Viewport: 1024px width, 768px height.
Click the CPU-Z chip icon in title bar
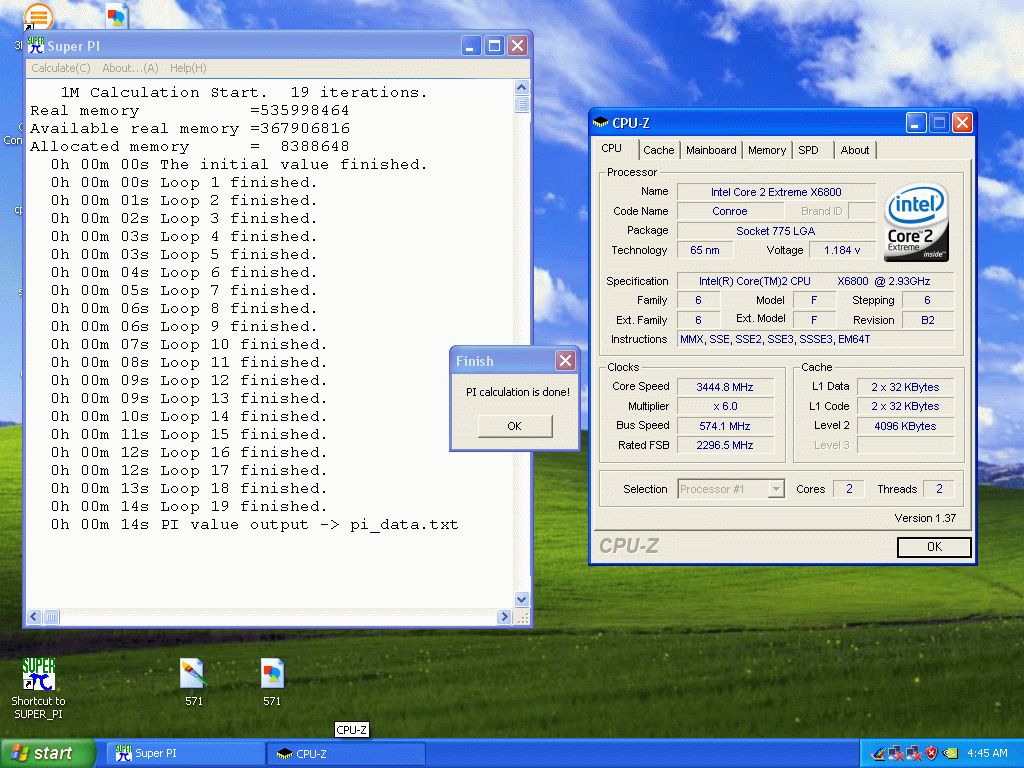(601, 123)
